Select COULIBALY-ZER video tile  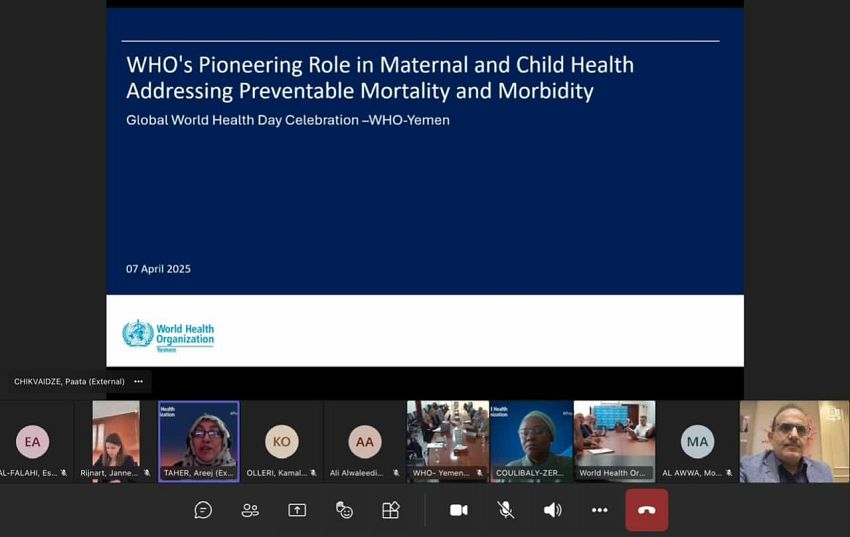tap(530, 440)
